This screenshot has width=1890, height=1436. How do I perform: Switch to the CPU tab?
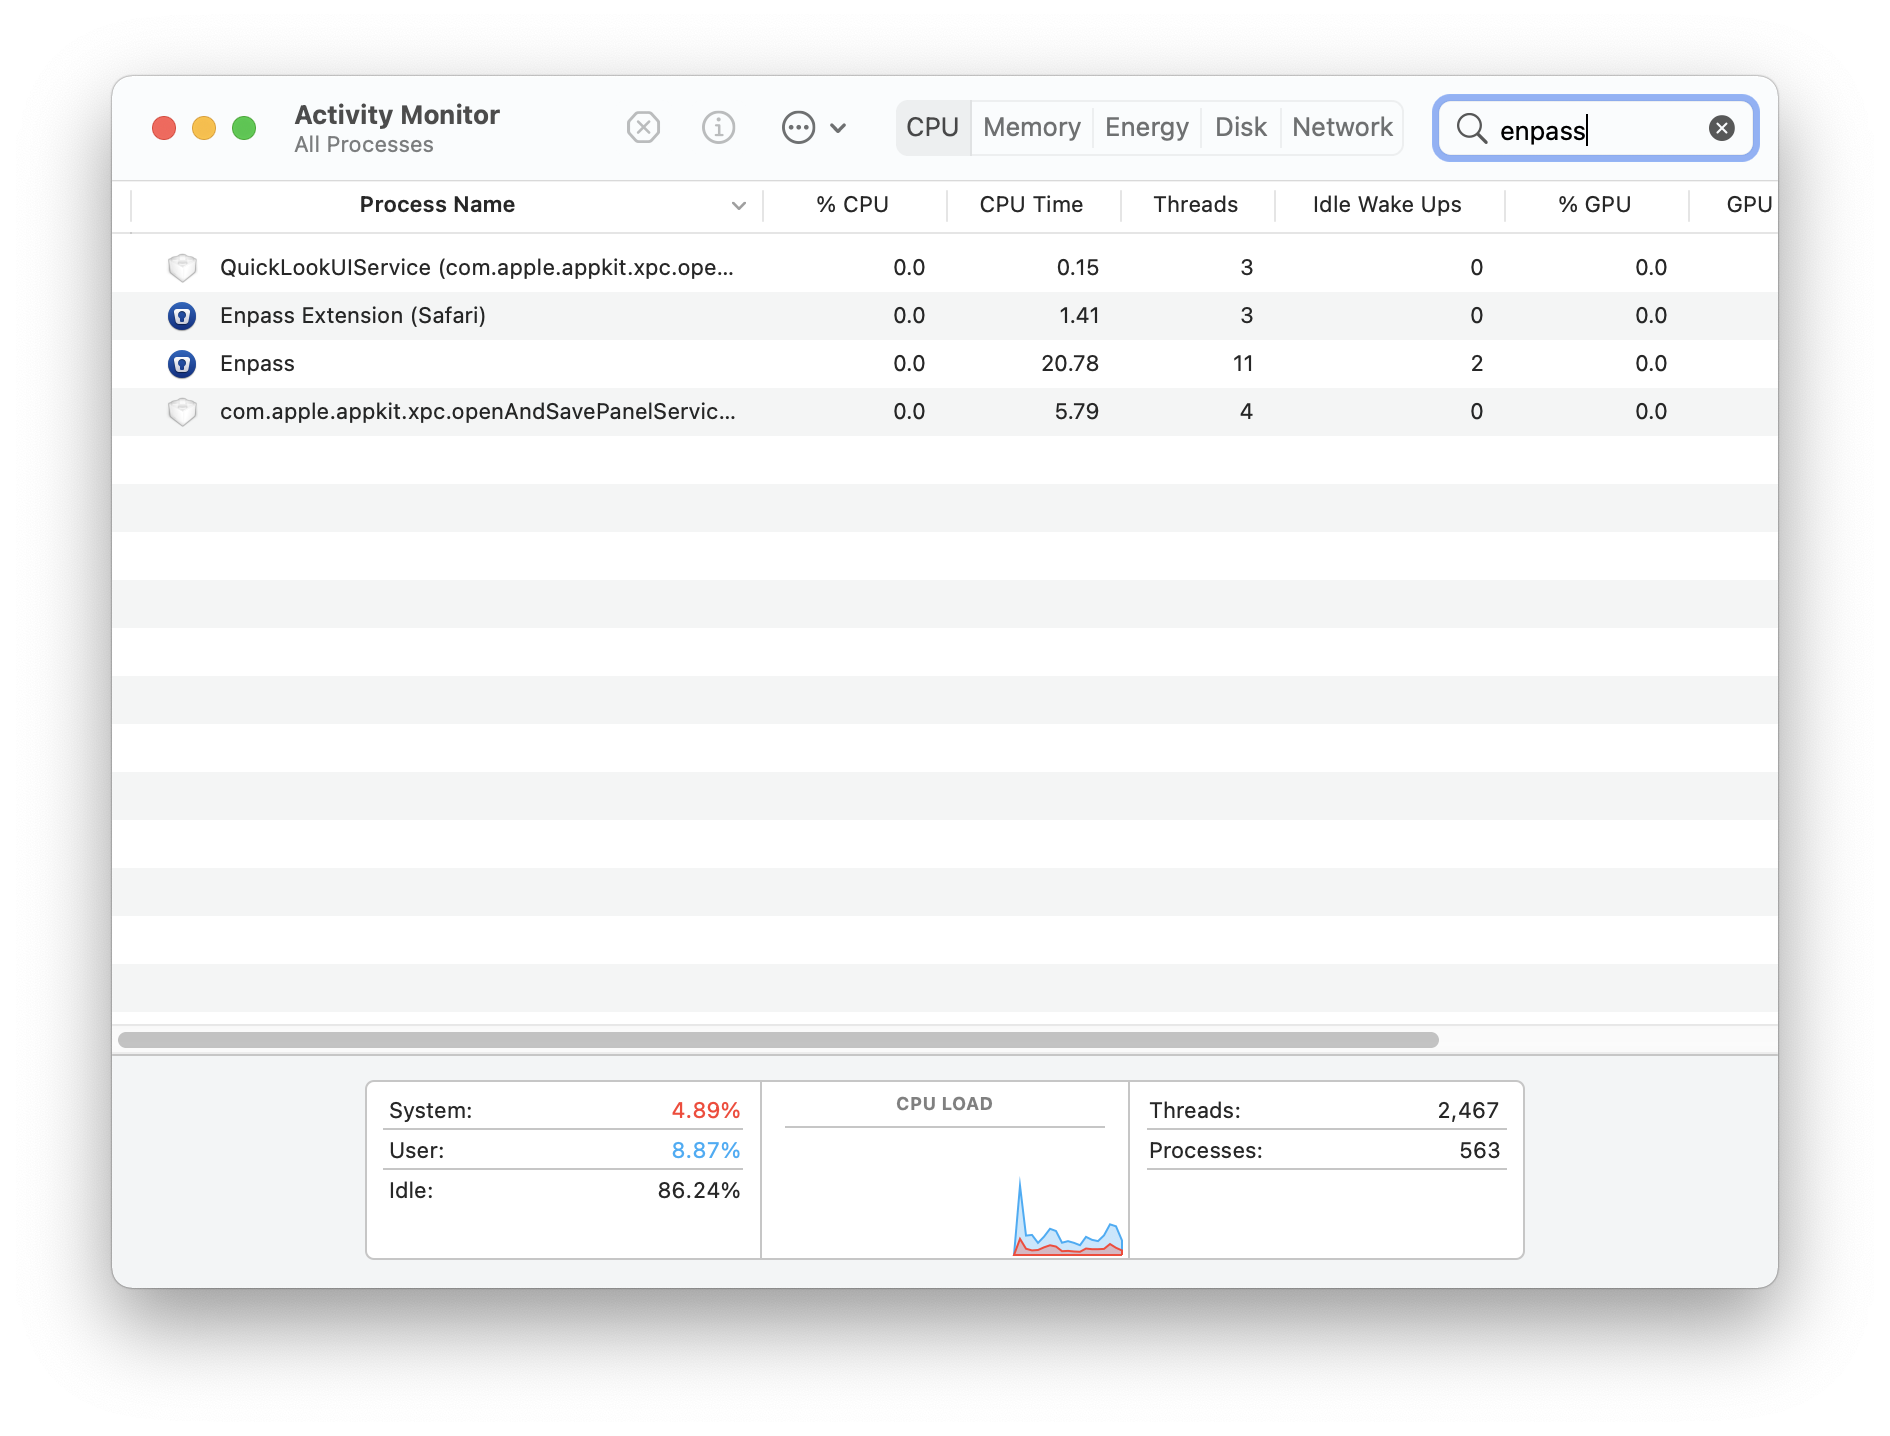(x=932, y=128)
